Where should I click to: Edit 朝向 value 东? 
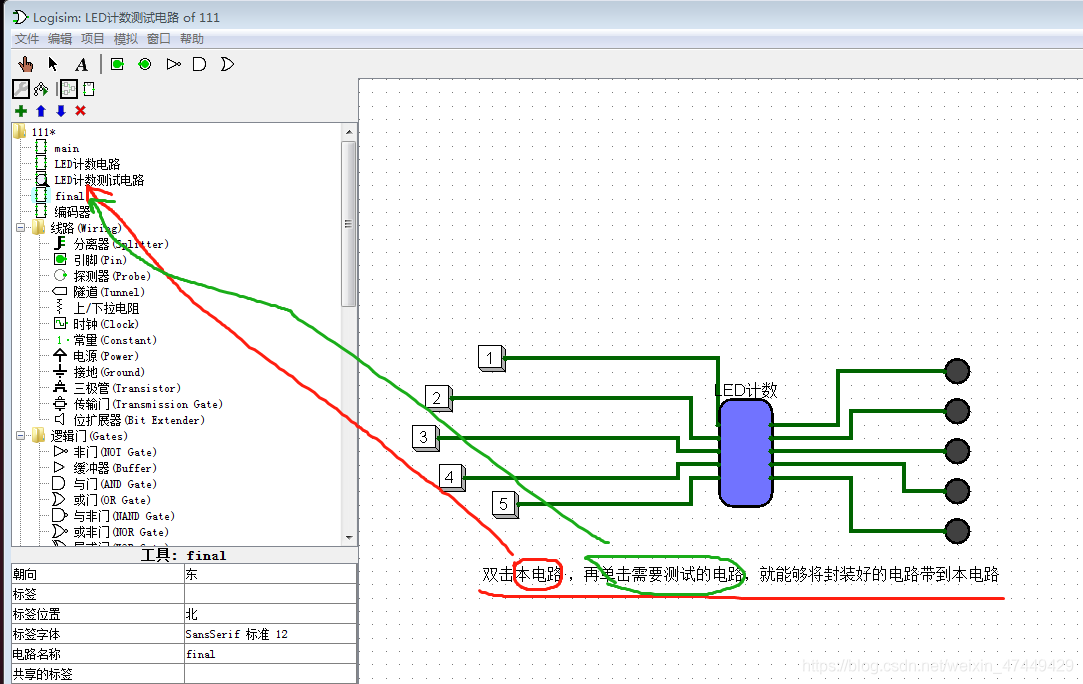[270, 574]
